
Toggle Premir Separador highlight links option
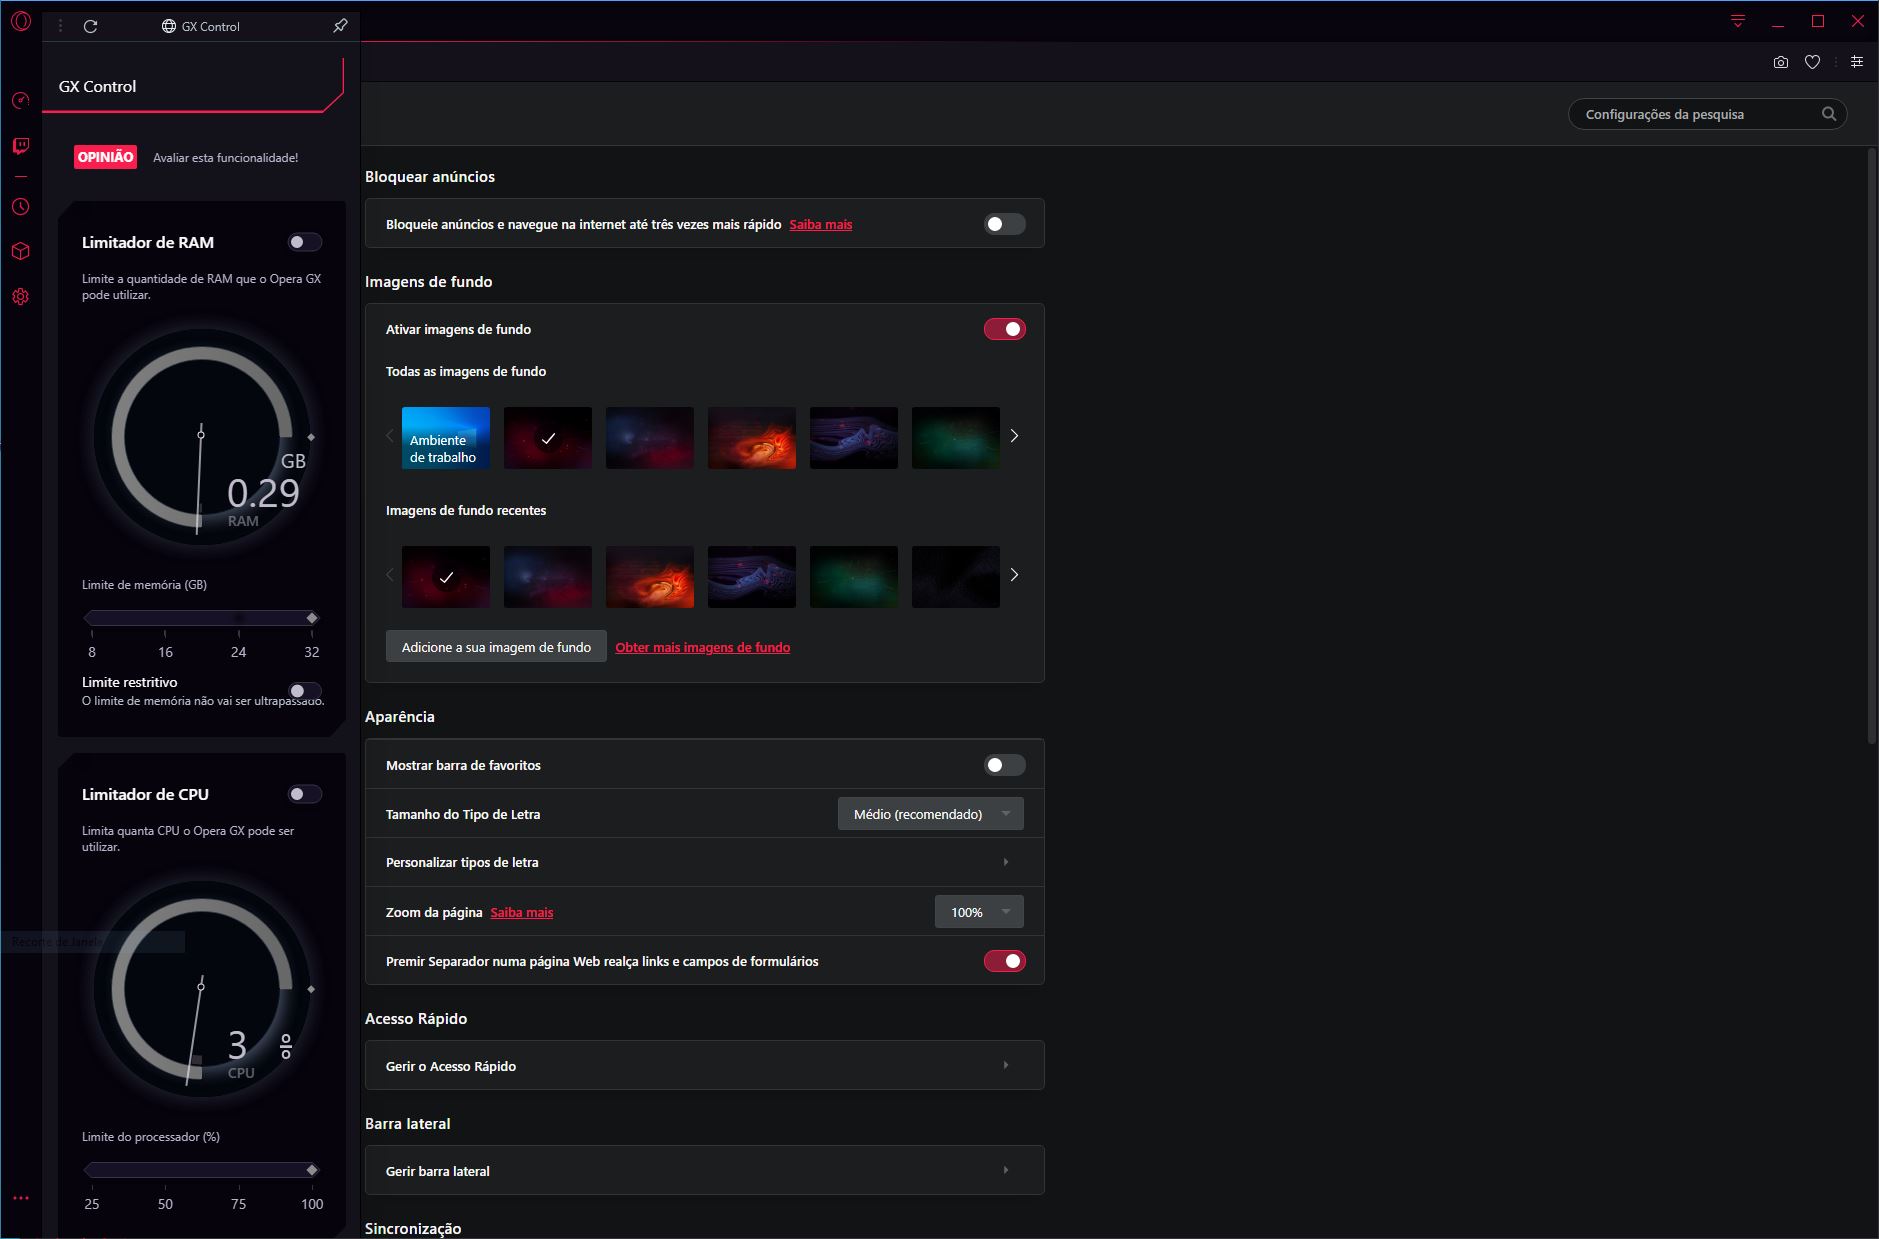(x=1005, y=961)
